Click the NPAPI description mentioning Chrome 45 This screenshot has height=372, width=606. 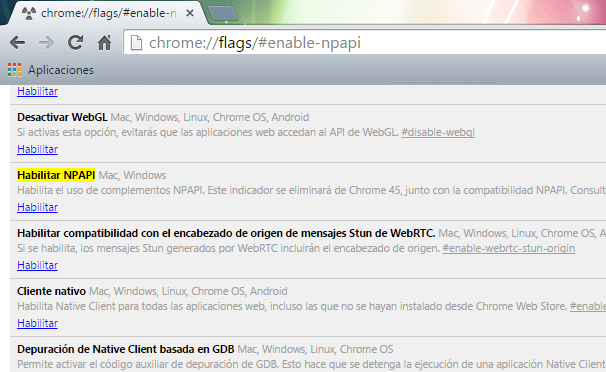point(312,190)
